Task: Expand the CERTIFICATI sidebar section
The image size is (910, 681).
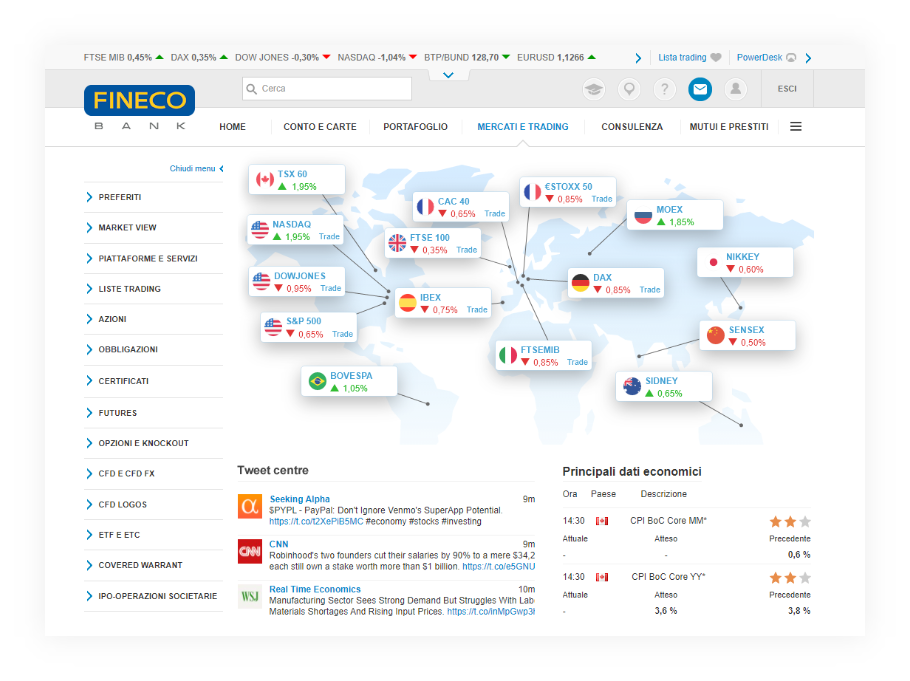Action: 153,381
